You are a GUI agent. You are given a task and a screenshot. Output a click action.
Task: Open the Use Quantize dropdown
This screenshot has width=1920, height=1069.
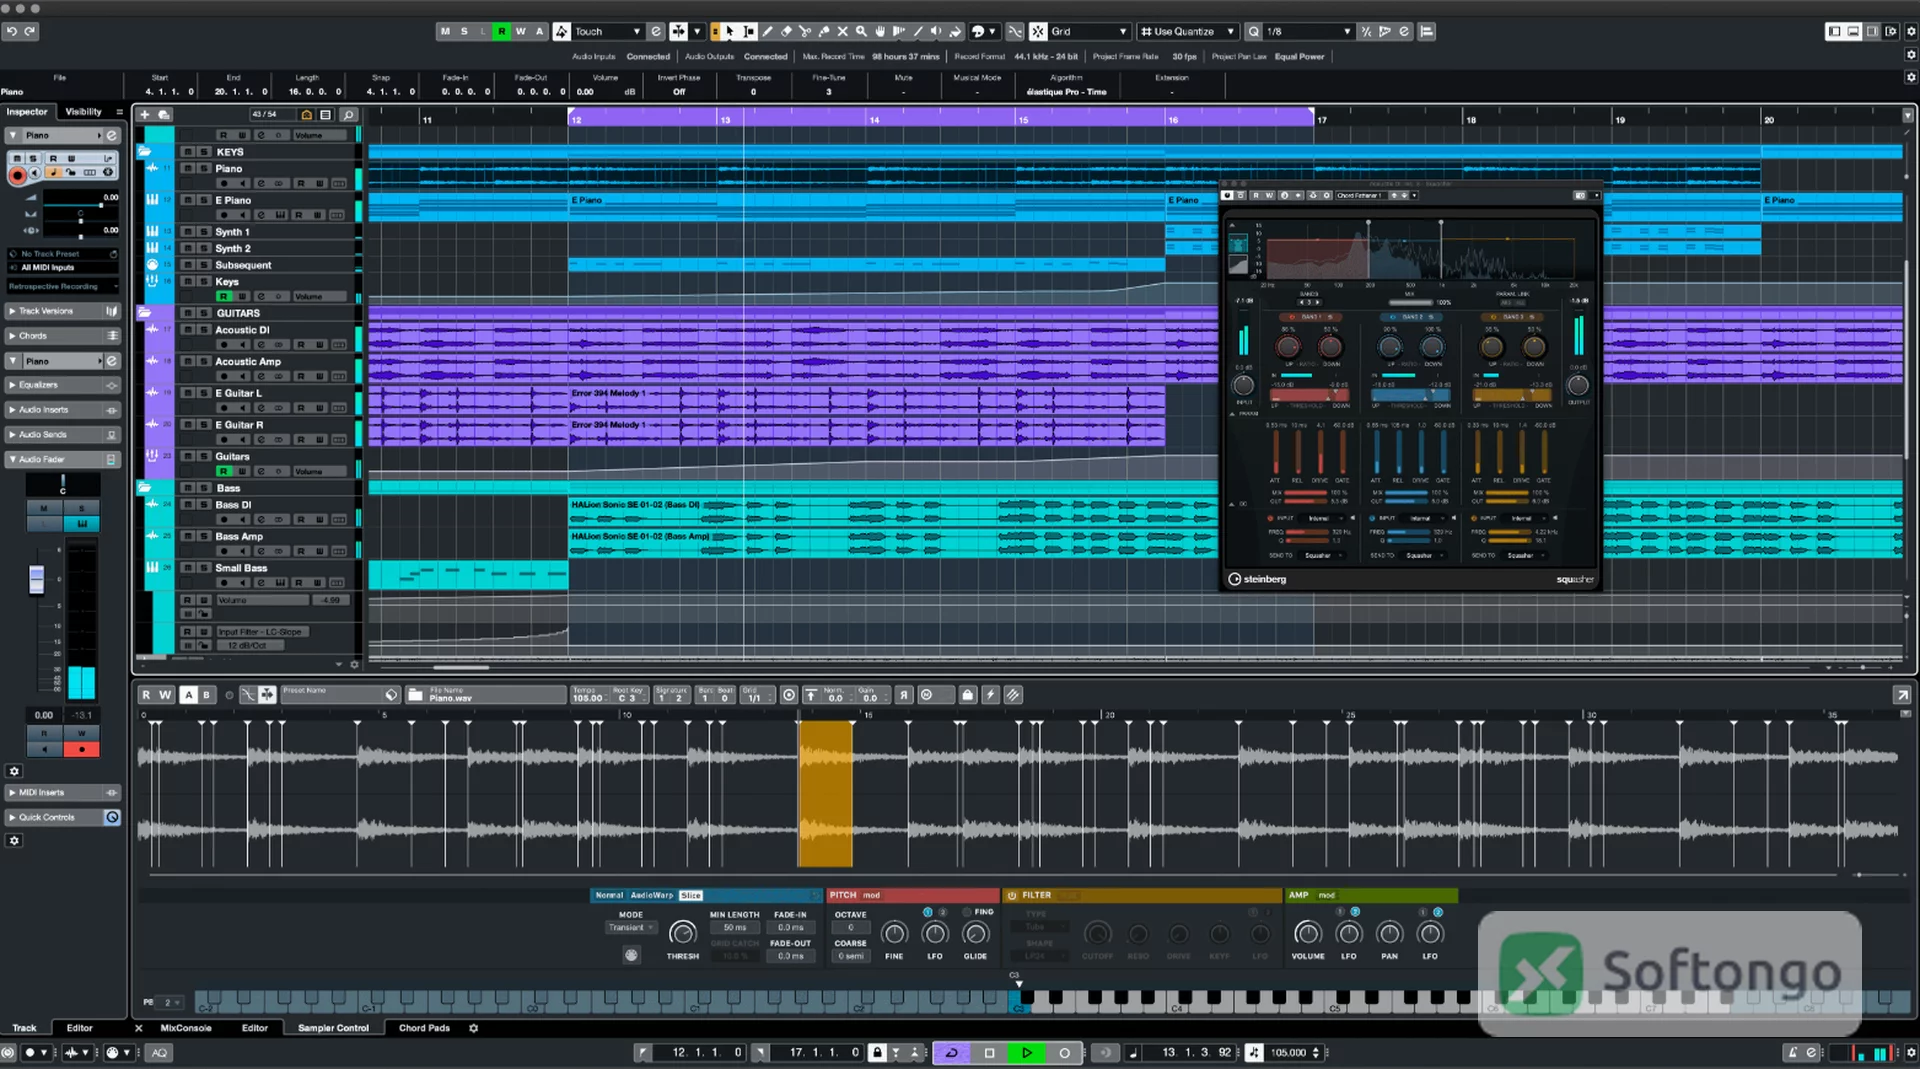pos(1188,31)
